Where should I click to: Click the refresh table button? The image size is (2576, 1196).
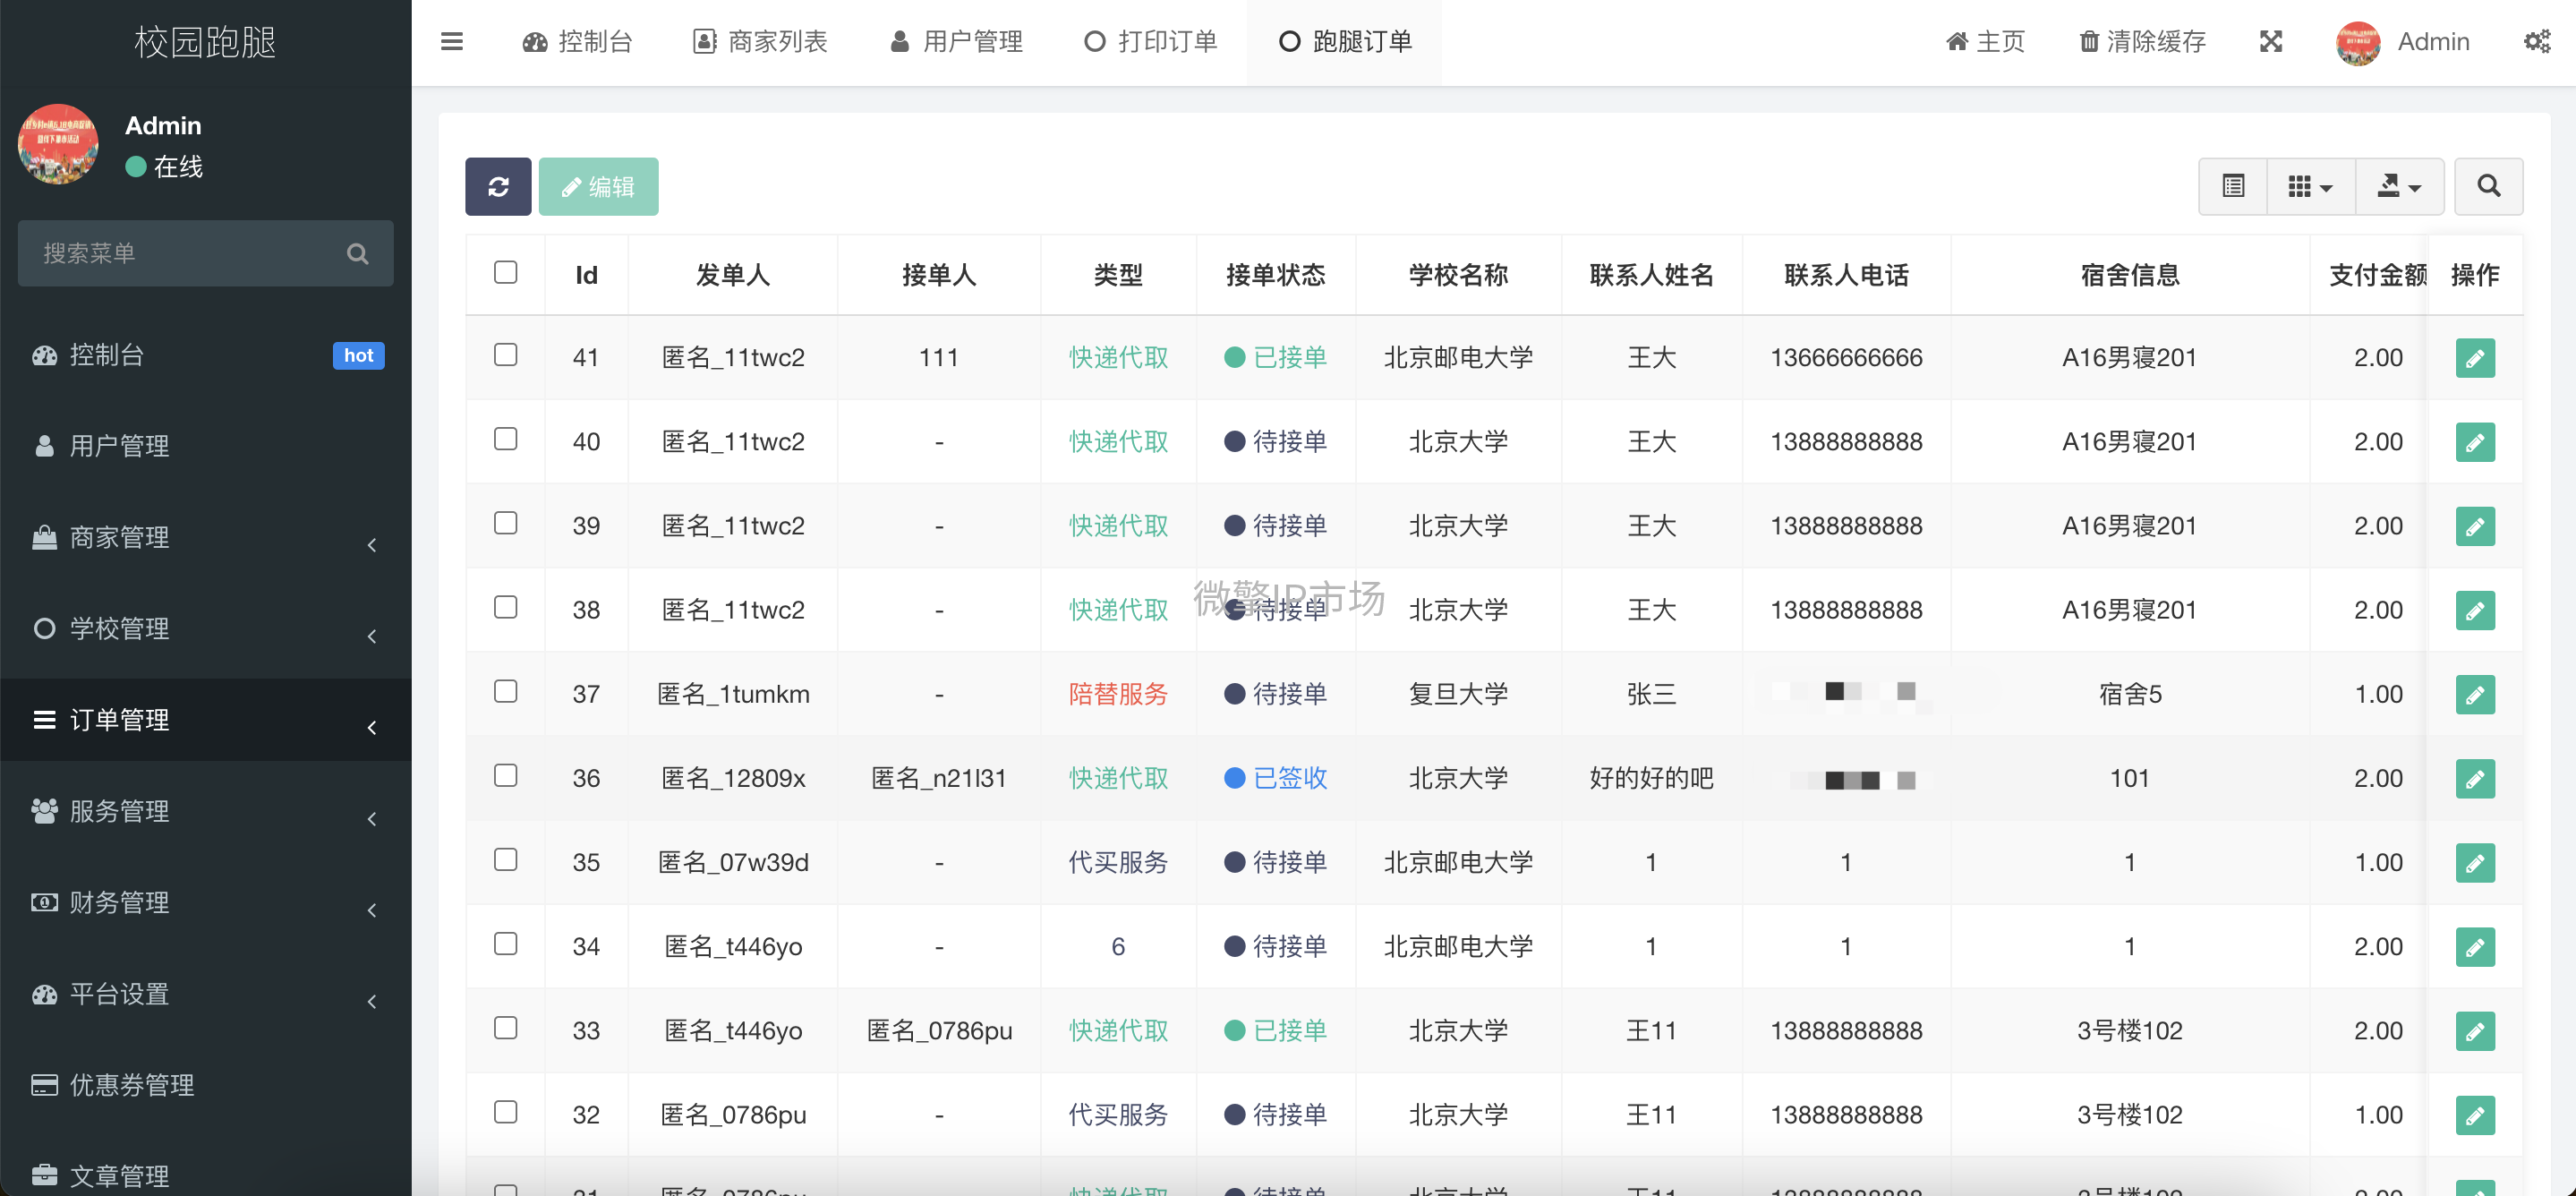click(x=498, y=186)
